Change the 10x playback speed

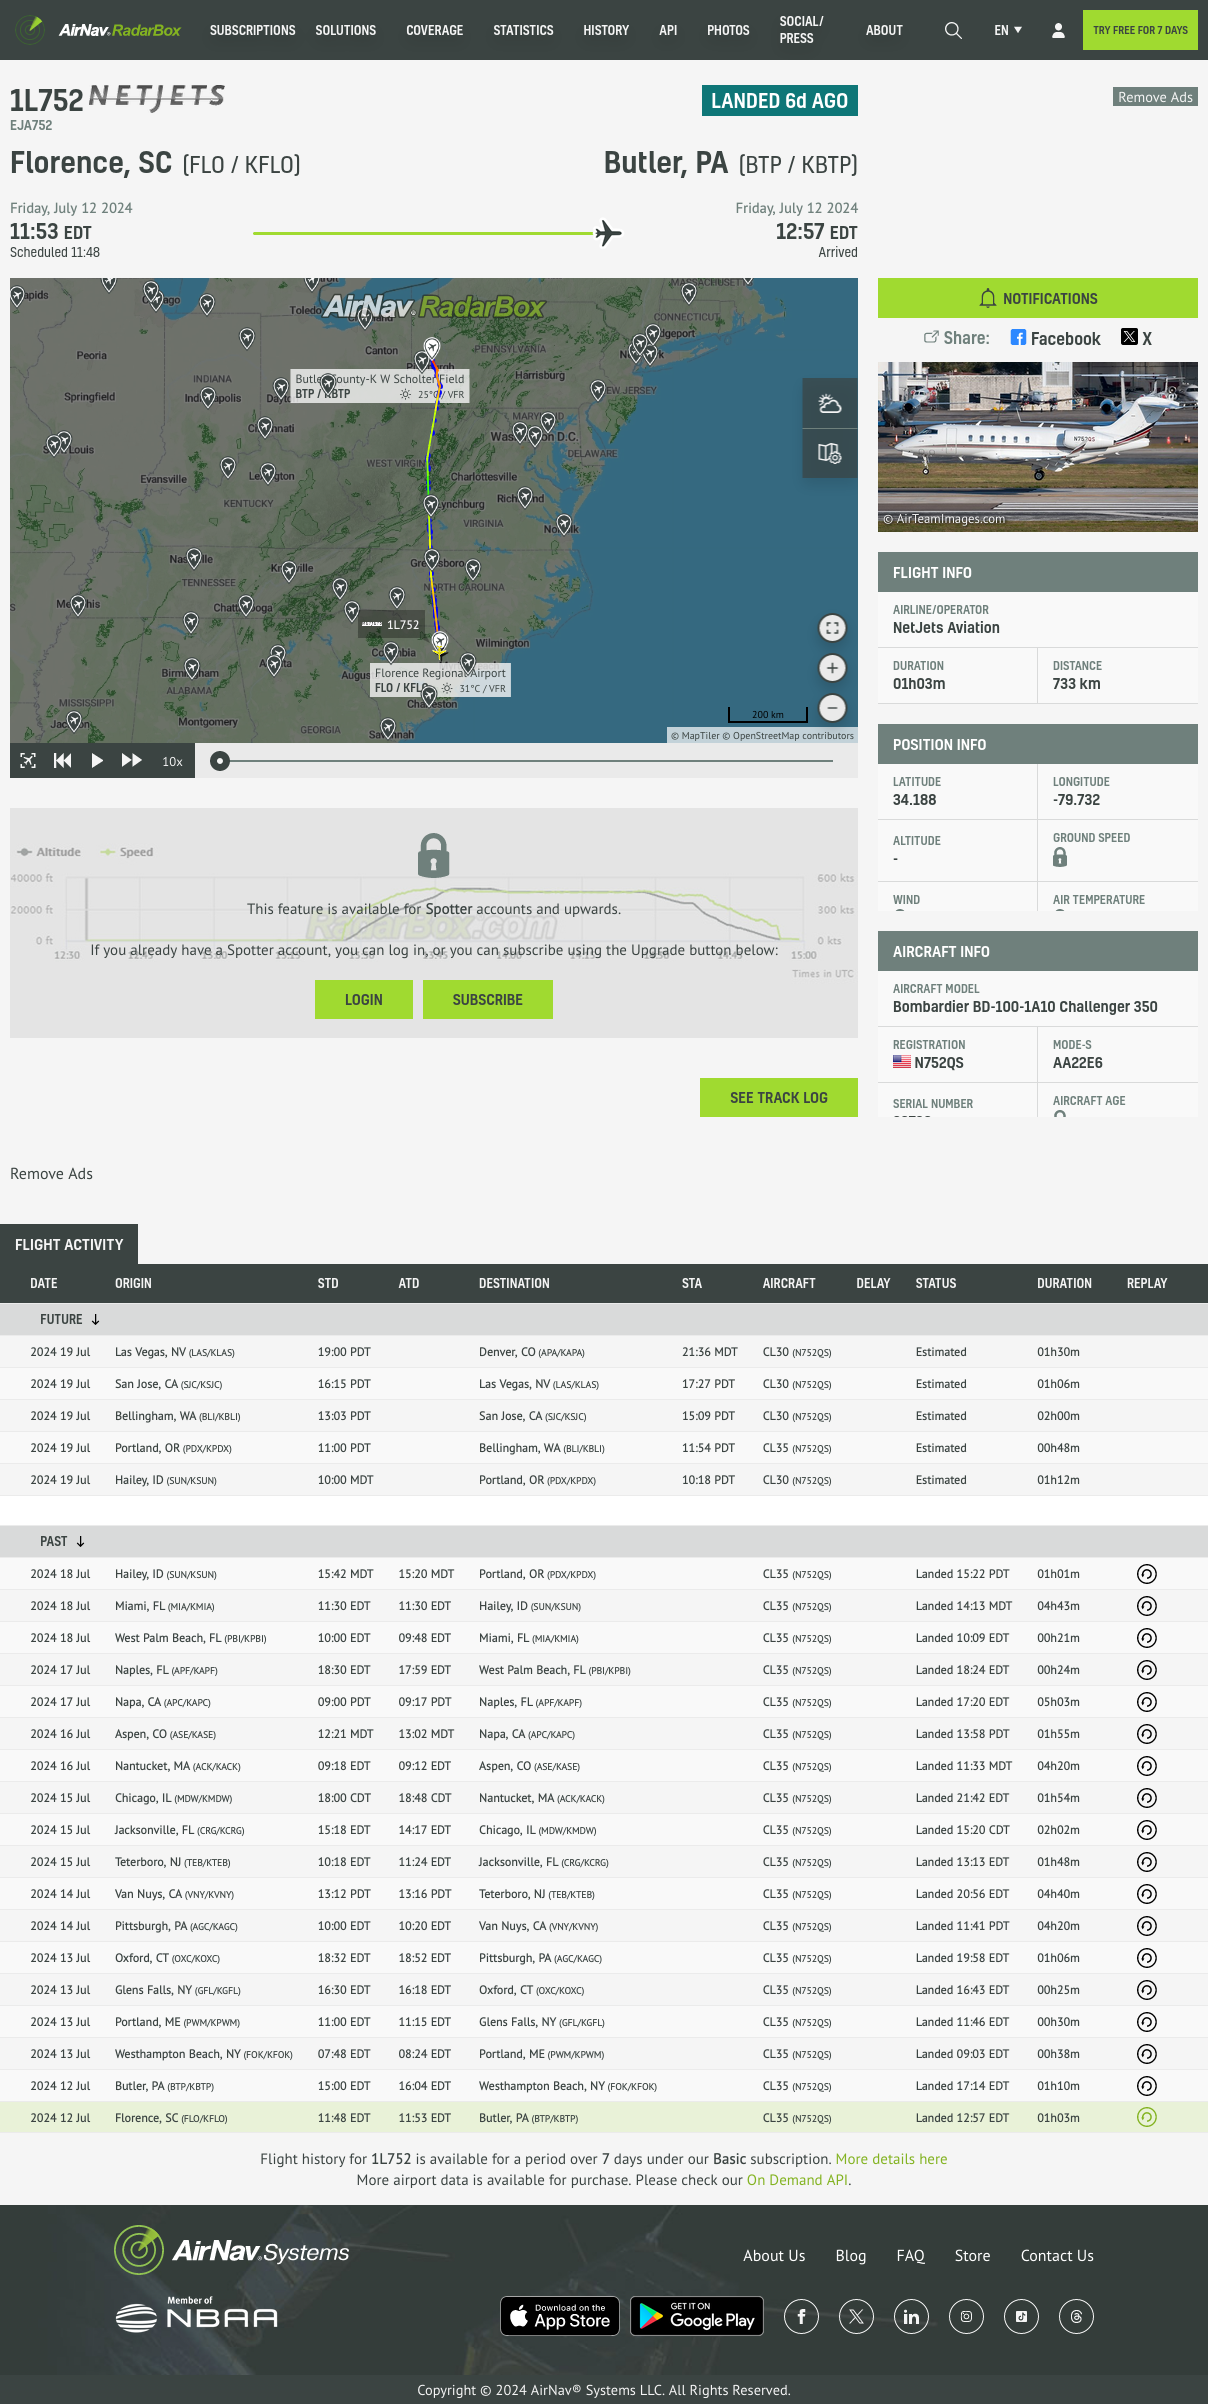[172, 761]
